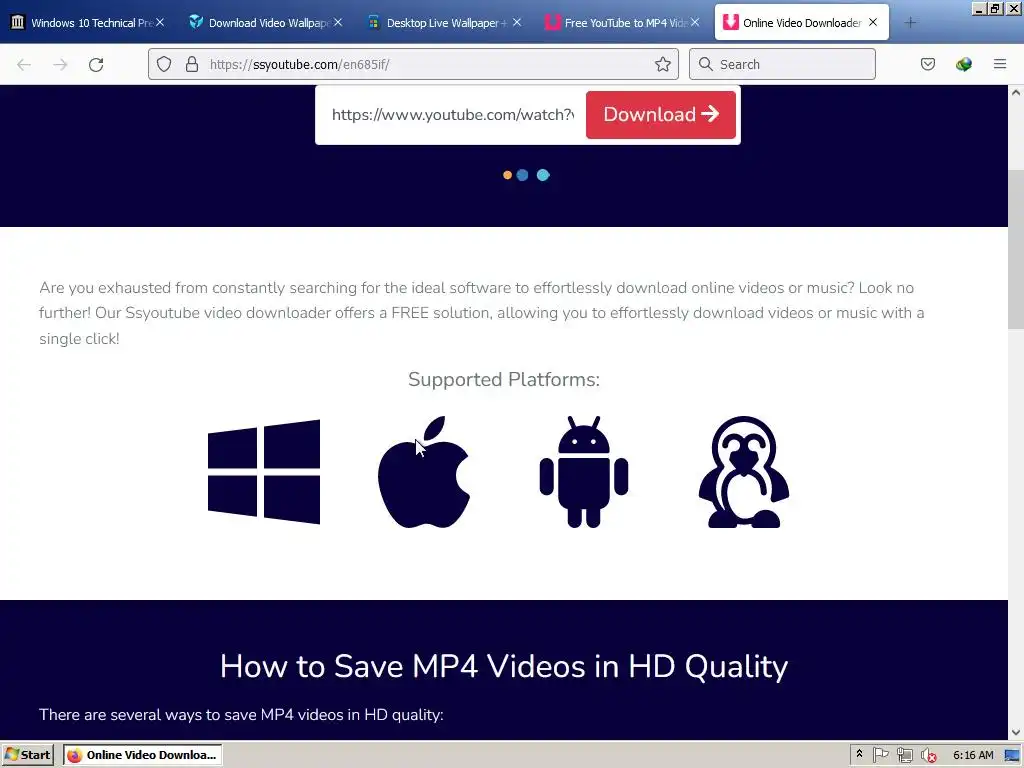Viewport: 1024px width, 768px height.
Task: Click 'How to Save MP4 Videos in HD Quality' heading
Action: [504, 666]
